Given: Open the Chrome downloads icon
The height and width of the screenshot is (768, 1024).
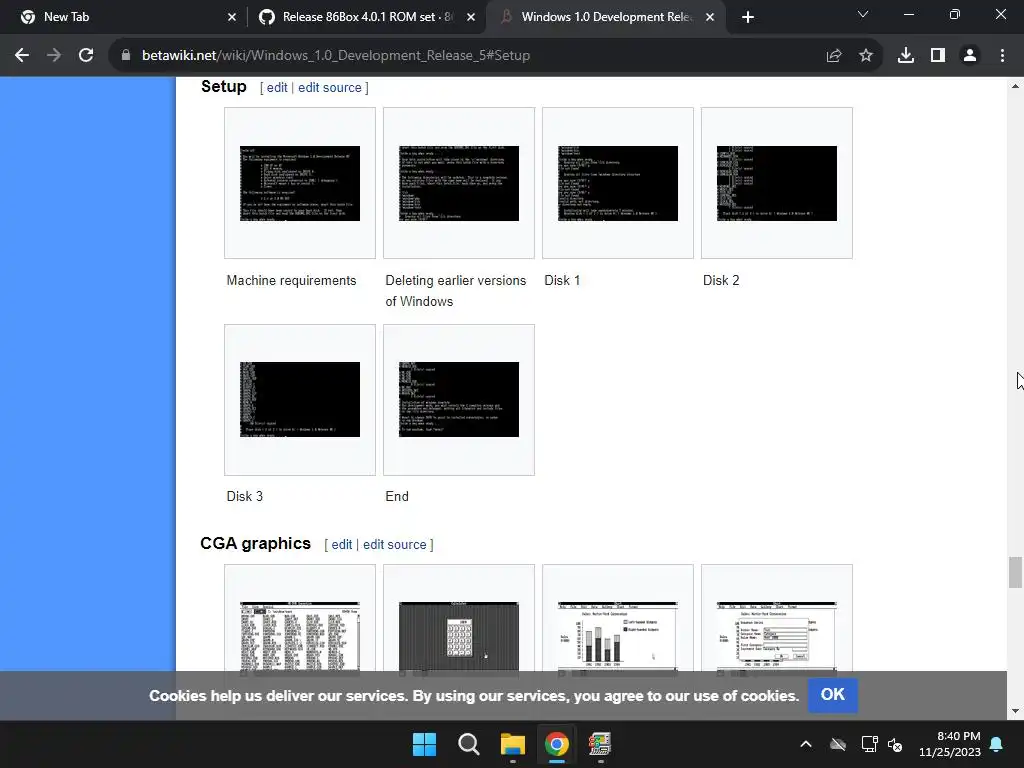Looking at the screenshot, I should [906, 56].
